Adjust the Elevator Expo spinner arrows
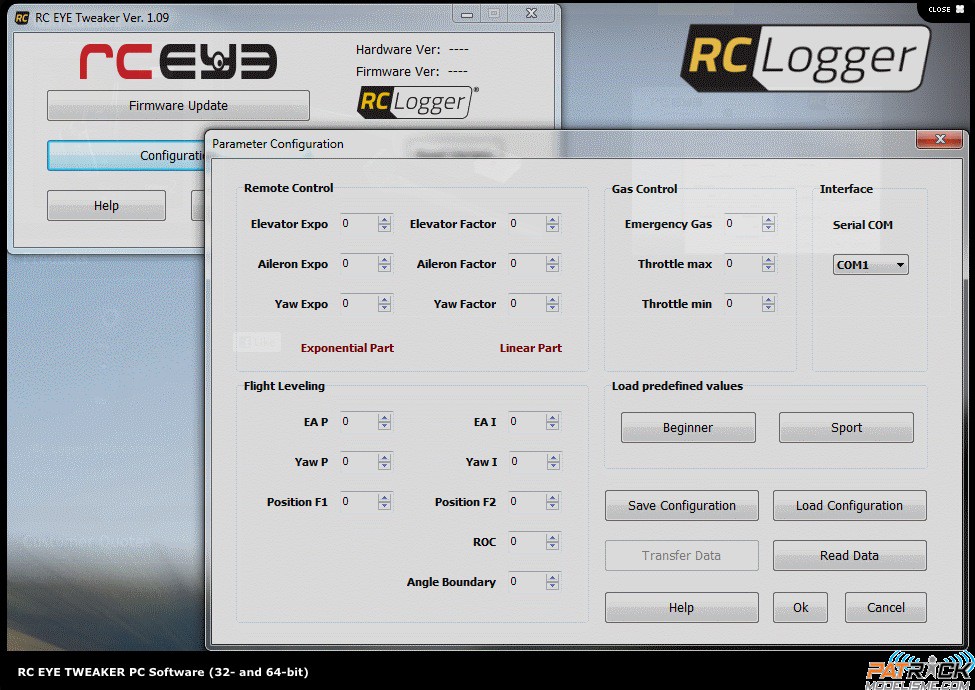Screen dimensions: 975x690 pyautogui.click(x=384, y=224)
